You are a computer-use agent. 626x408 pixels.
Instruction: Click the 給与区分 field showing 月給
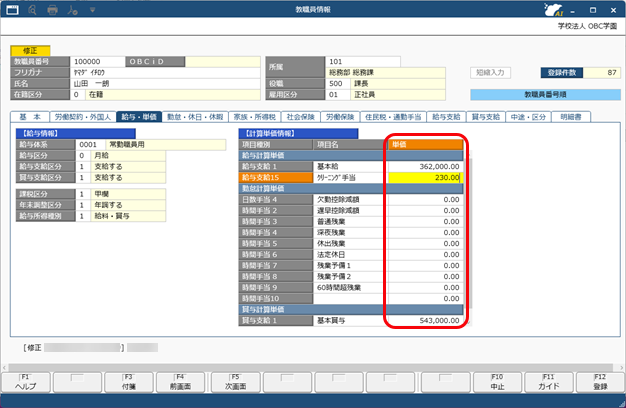pos(128,155)
